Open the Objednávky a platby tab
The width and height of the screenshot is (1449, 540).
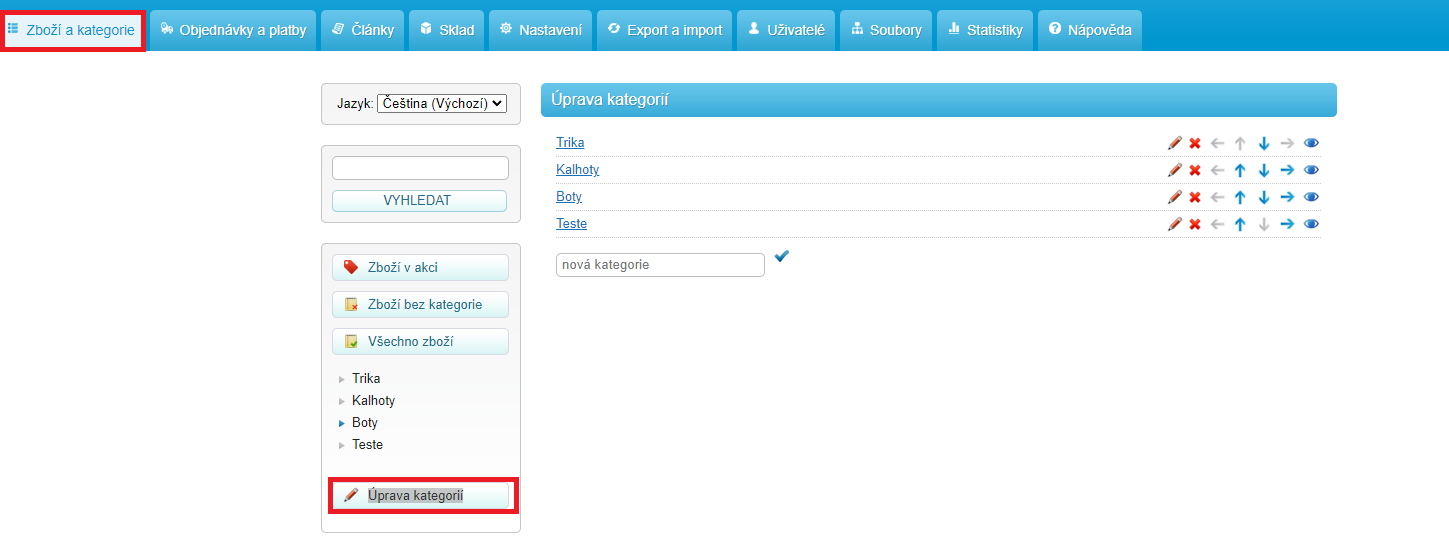click(233, 30)
